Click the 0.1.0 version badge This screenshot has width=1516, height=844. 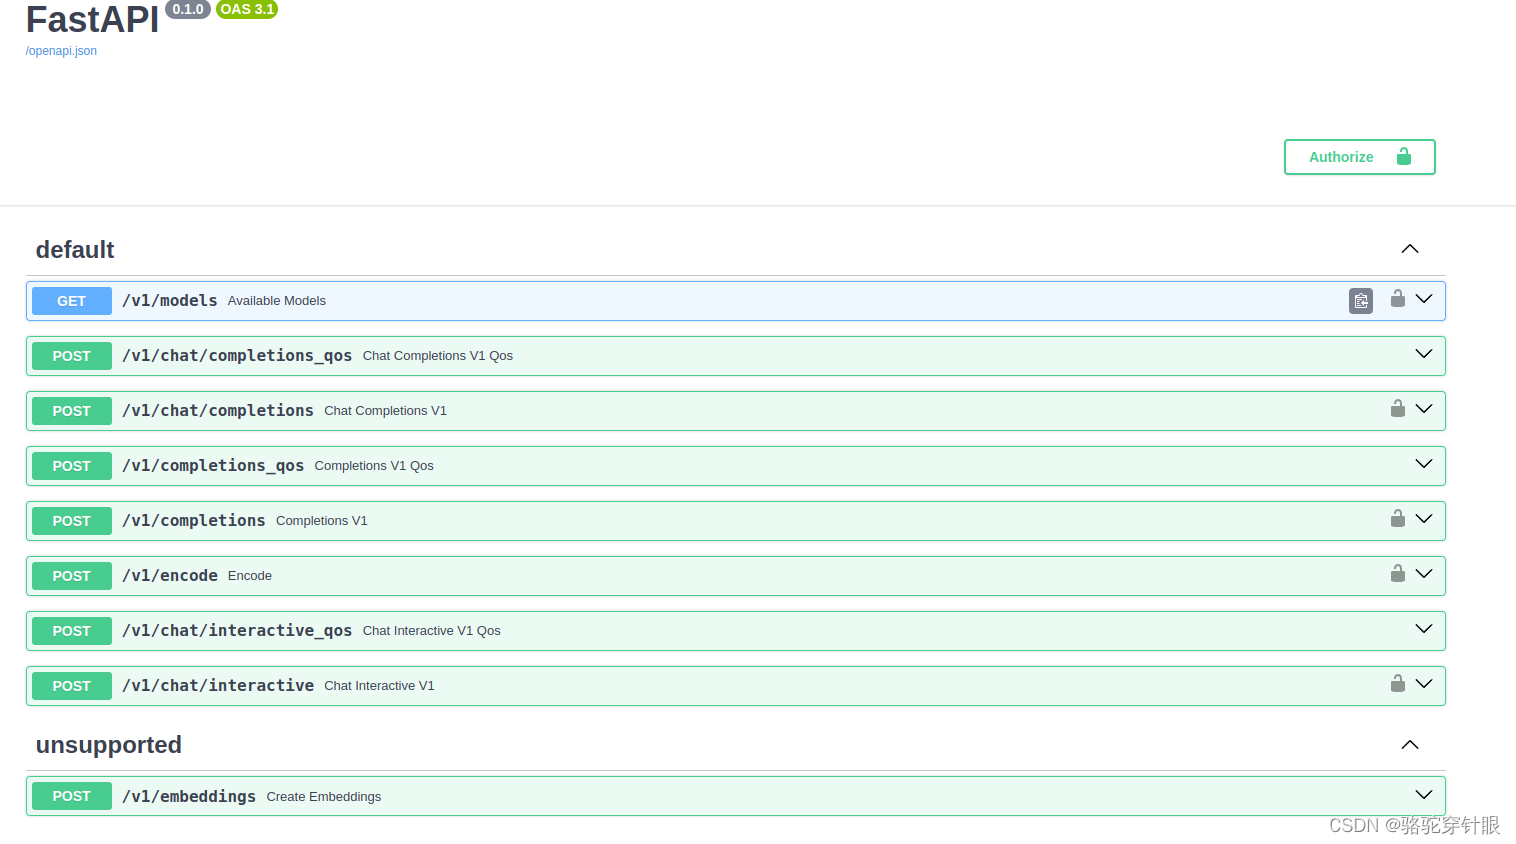point(188,9)
